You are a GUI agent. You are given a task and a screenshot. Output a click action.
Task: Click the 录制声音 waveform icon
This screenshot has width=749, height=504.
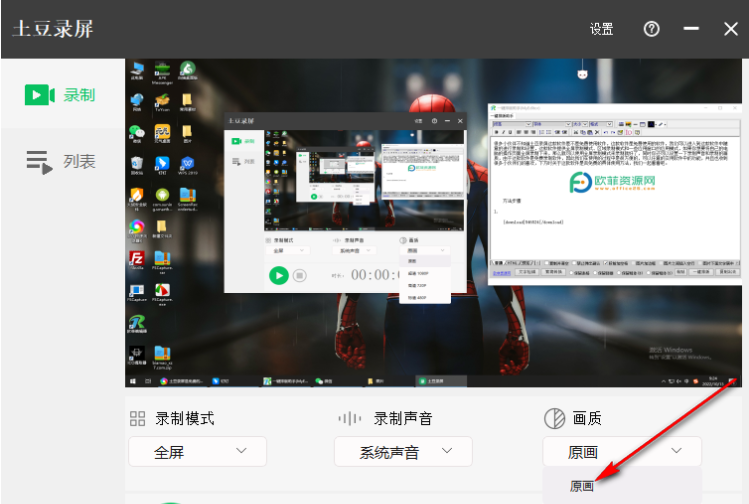pyautogui.click(x=350, y=418)
